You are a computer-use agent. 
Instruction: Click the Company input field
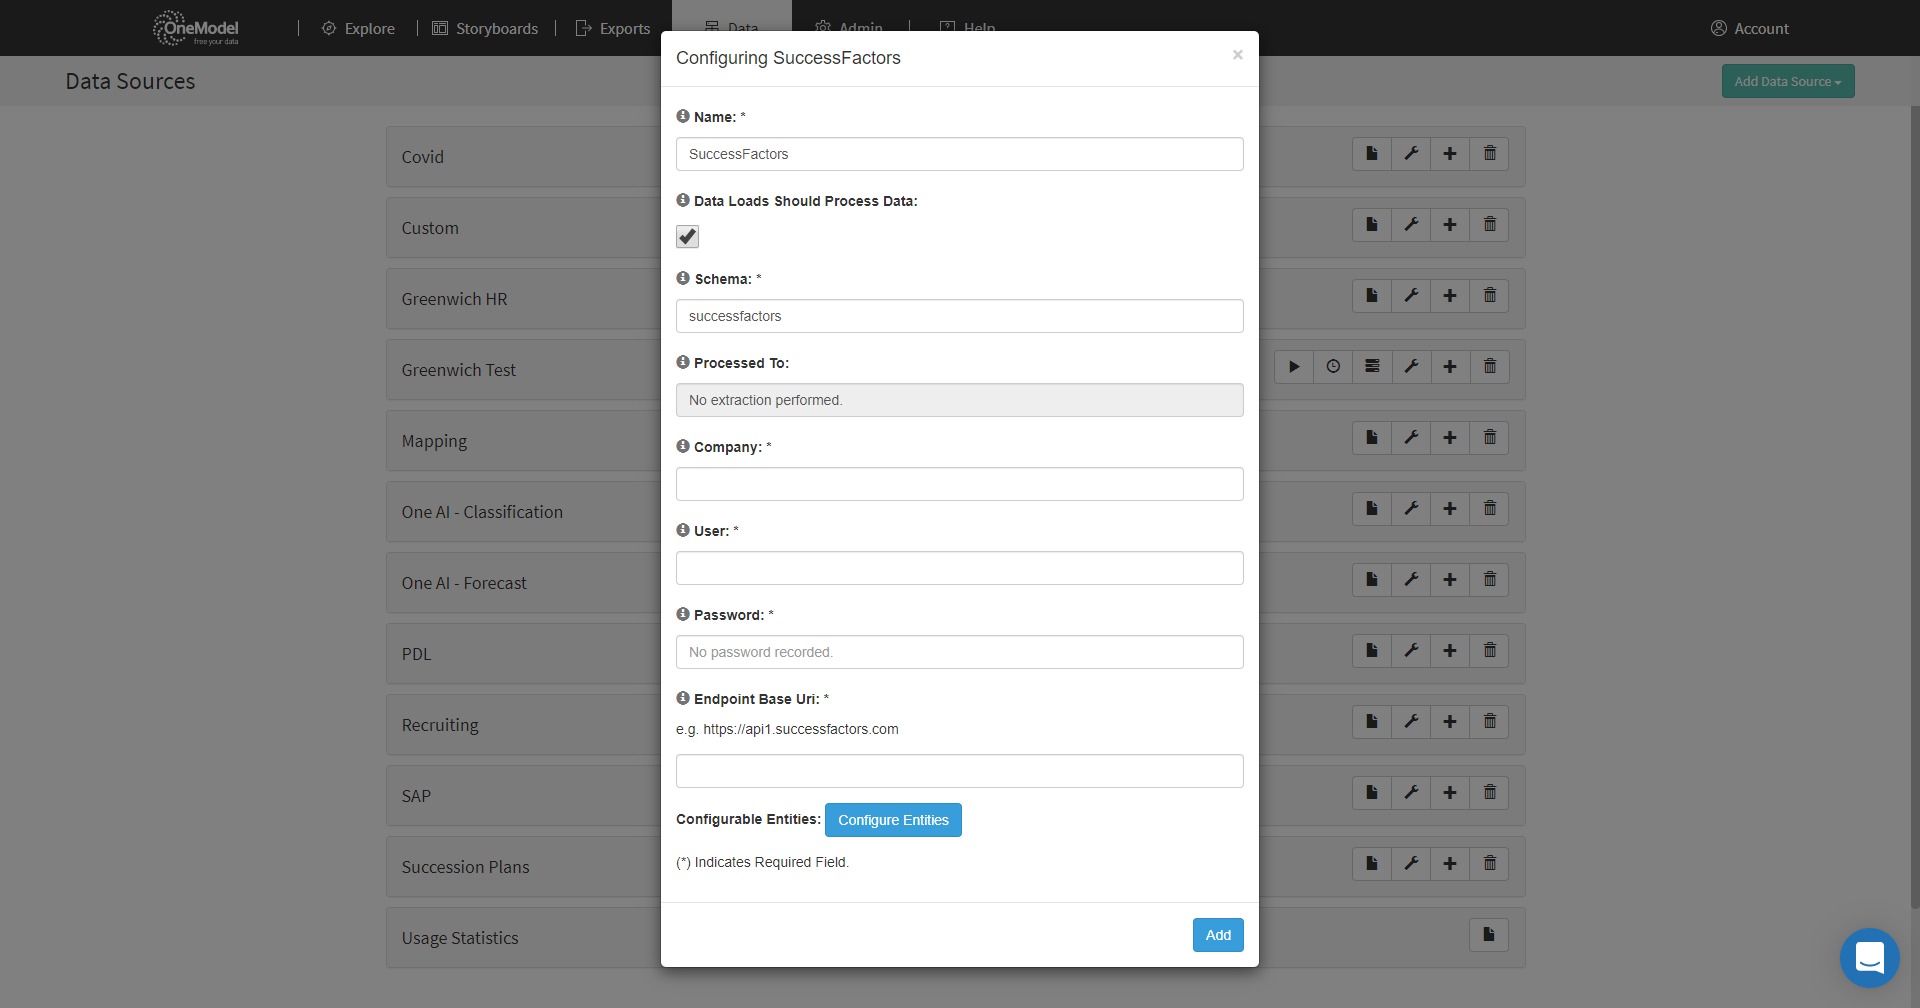[960, 484]
